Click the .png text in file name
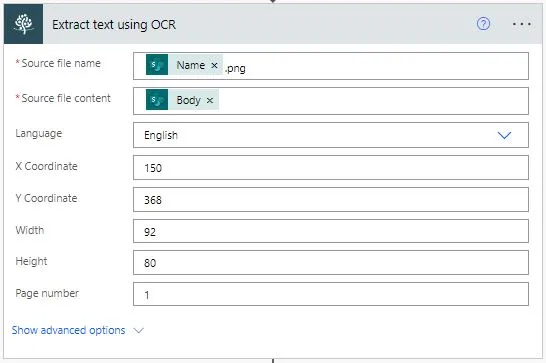Screen dimensions: 546x363 (x=235, y=68)
